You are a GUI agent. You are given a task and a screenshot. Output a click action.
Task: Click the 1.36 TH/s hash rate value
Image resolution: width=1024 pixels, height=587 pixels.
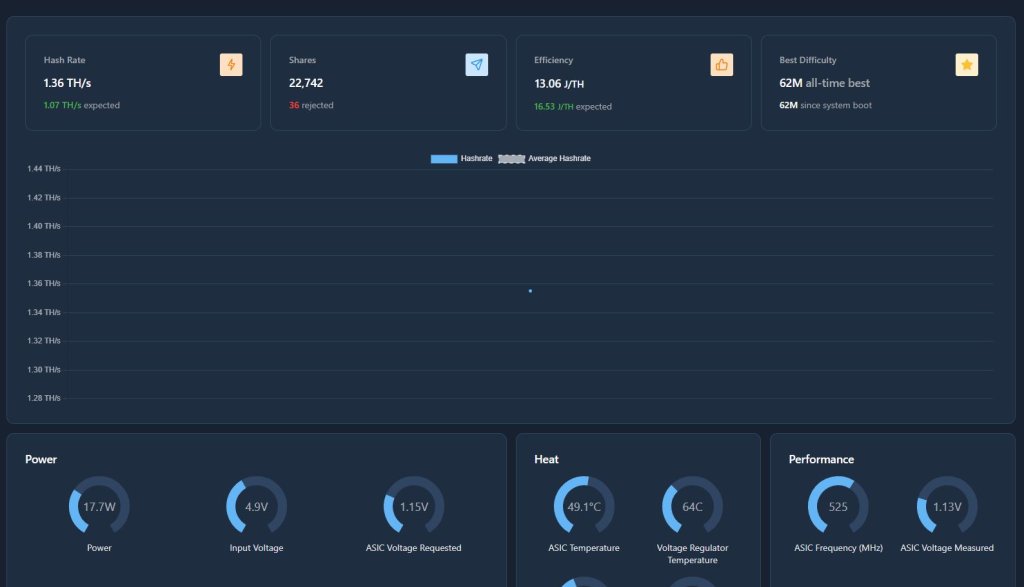point(67,83)
